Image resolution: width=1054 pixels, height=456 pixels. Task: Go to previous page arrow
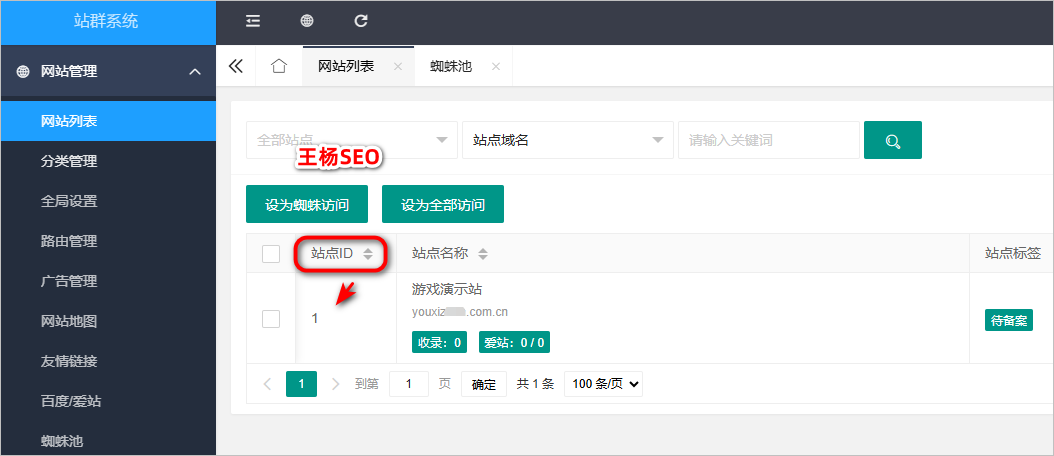point(268,384)
